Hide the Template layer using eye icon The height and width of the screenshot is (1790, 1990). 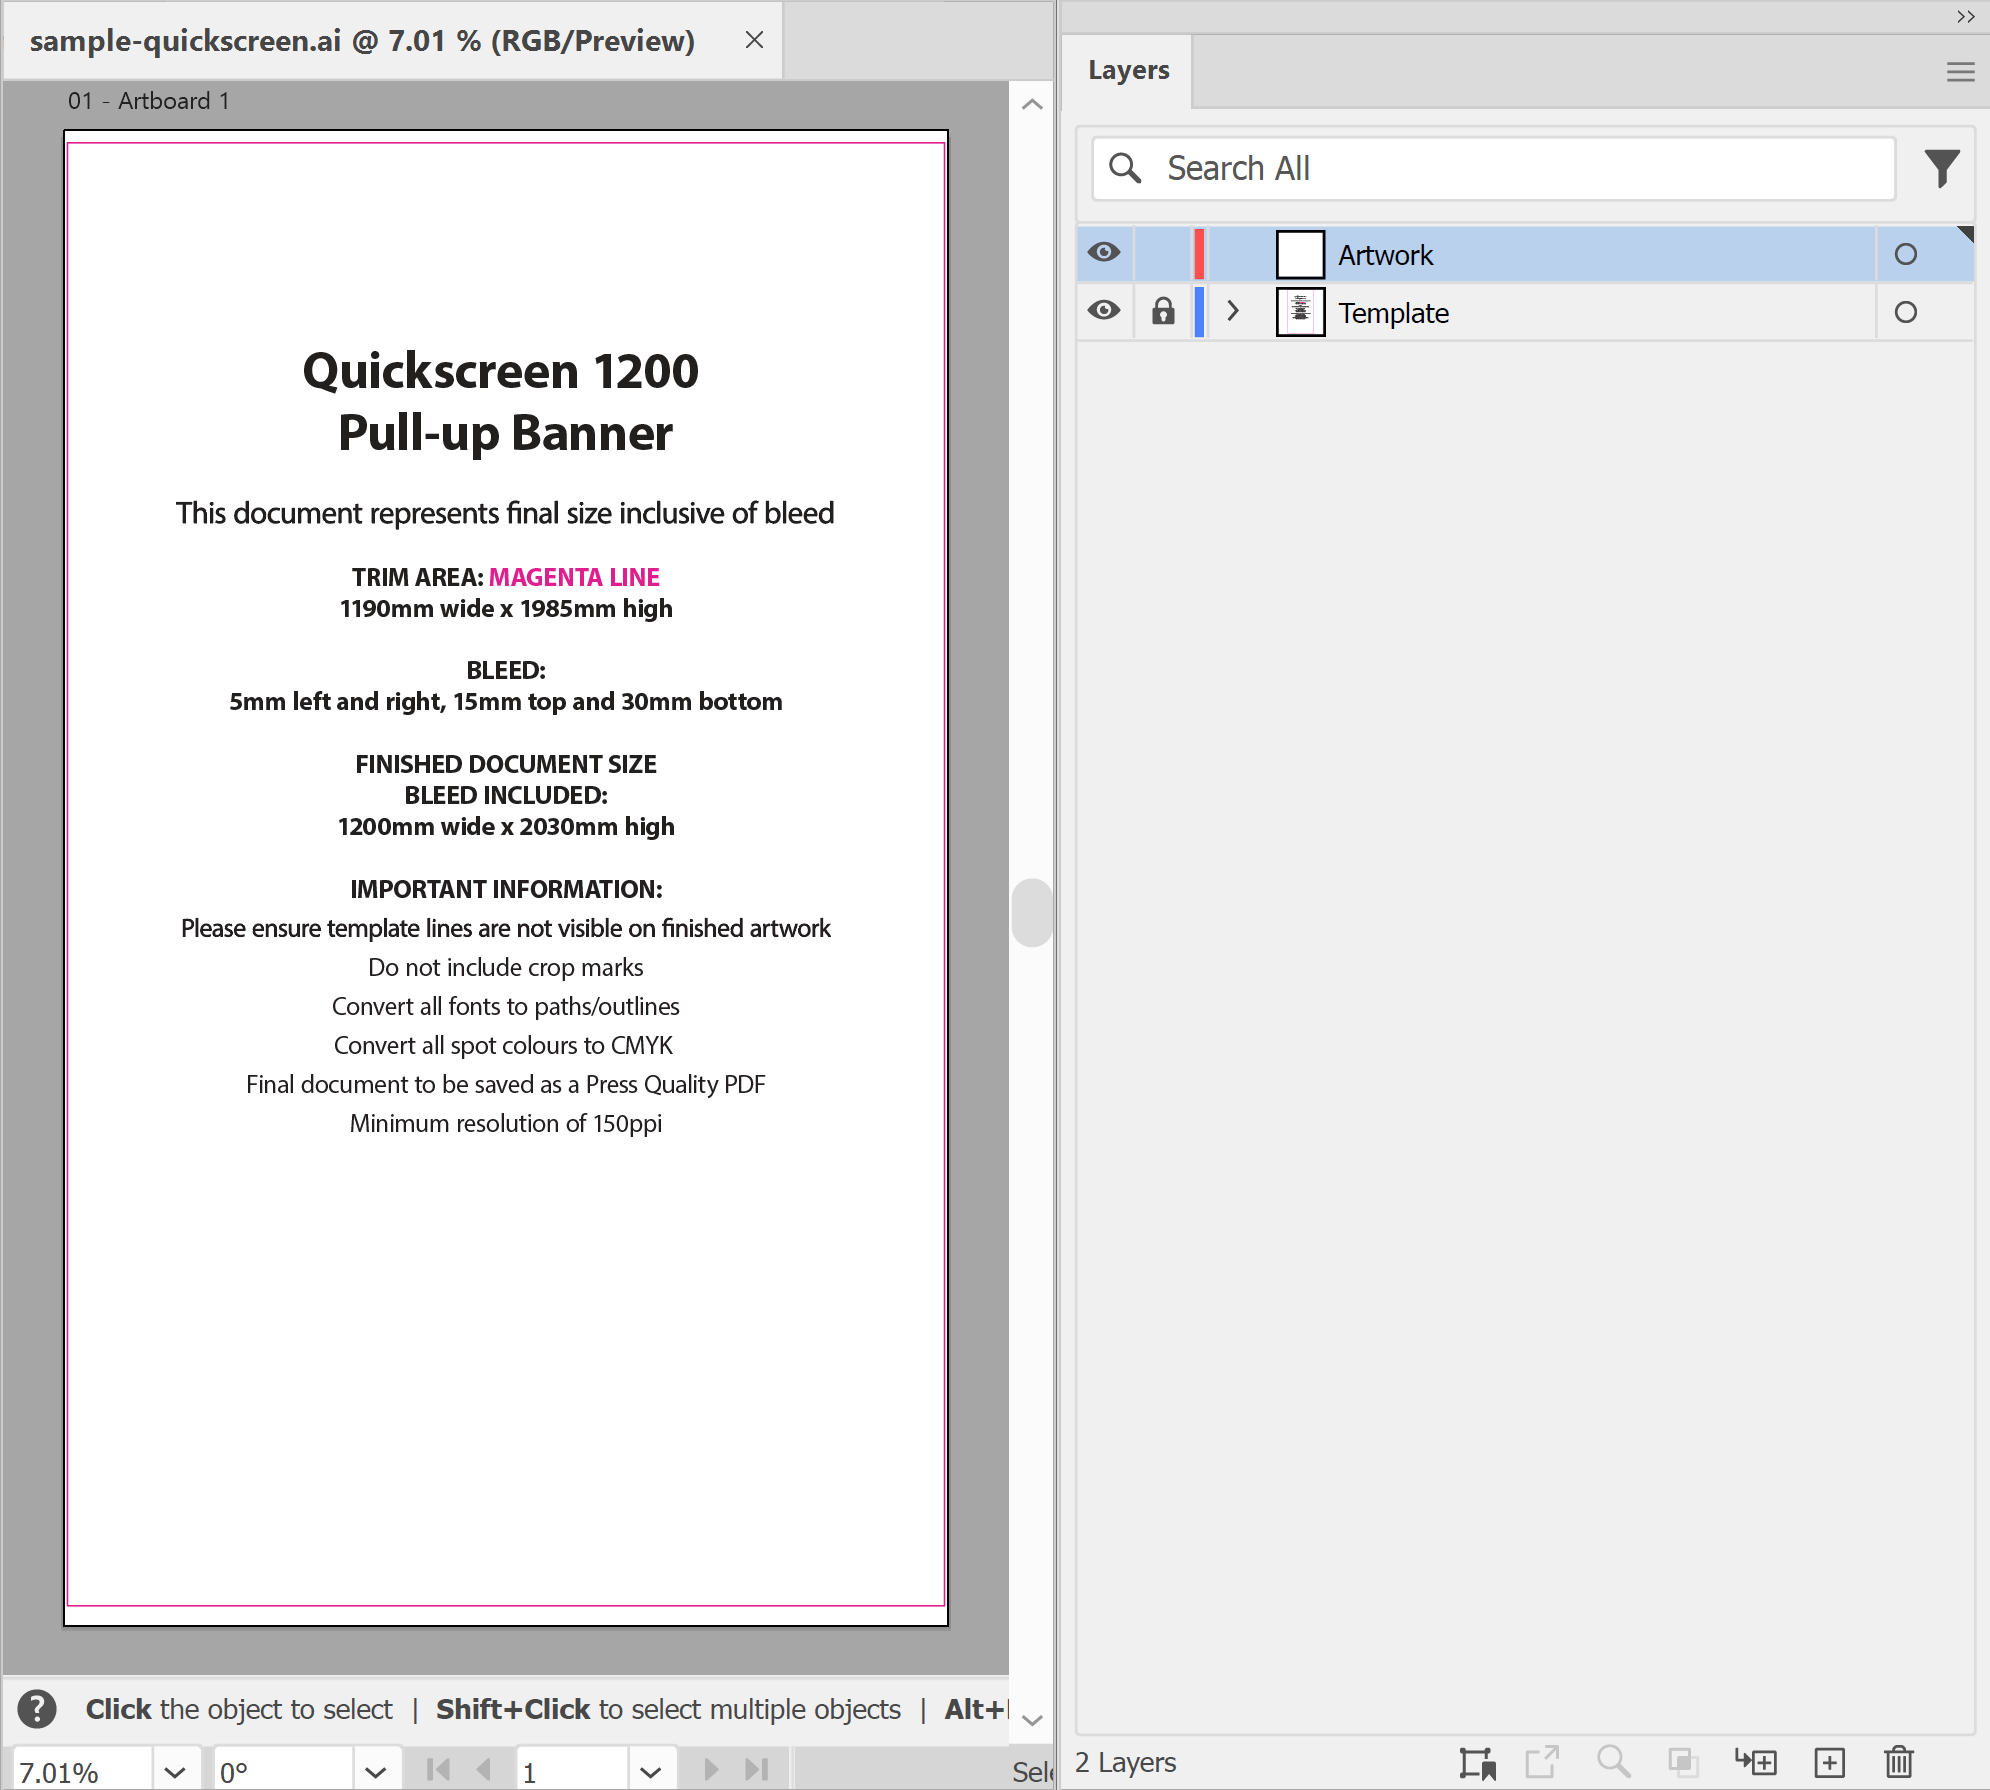click(x=1104, y=310)
